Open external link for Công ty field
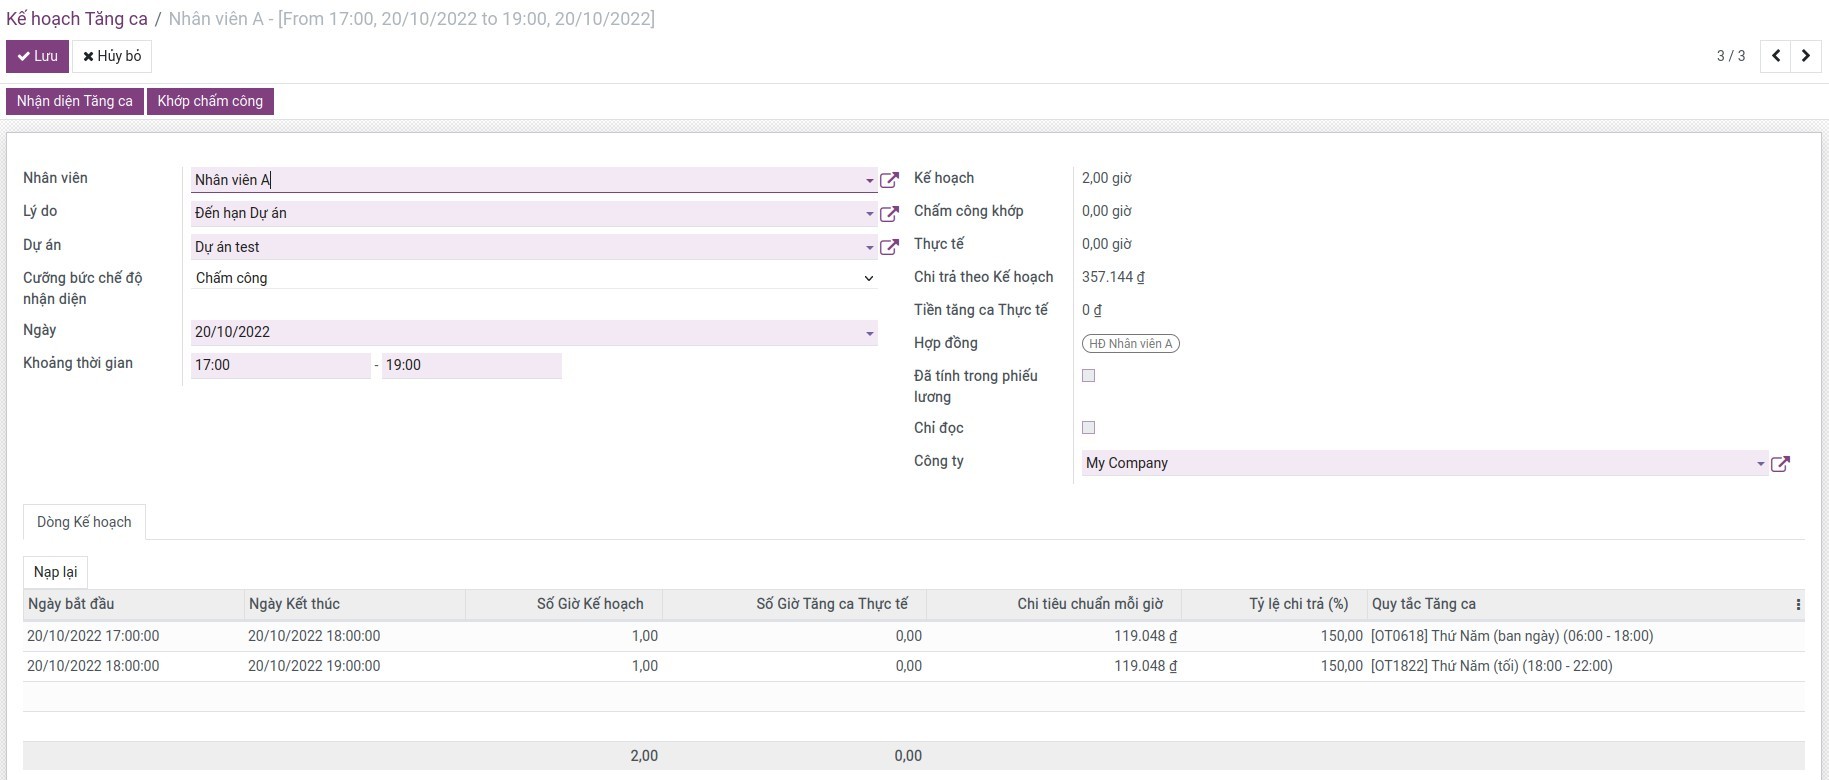 pyautogui.click(x=1780, y=463)
